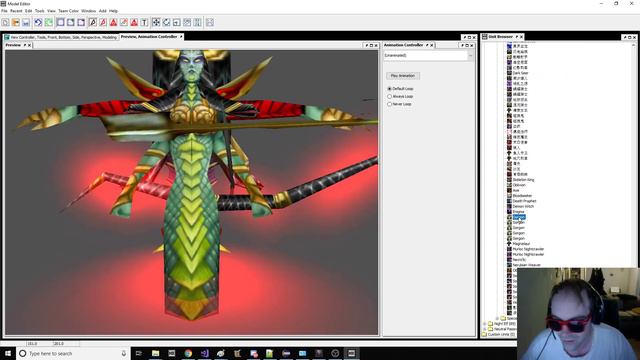Select Bloodseeker in Unit Browser

(522, 196)
